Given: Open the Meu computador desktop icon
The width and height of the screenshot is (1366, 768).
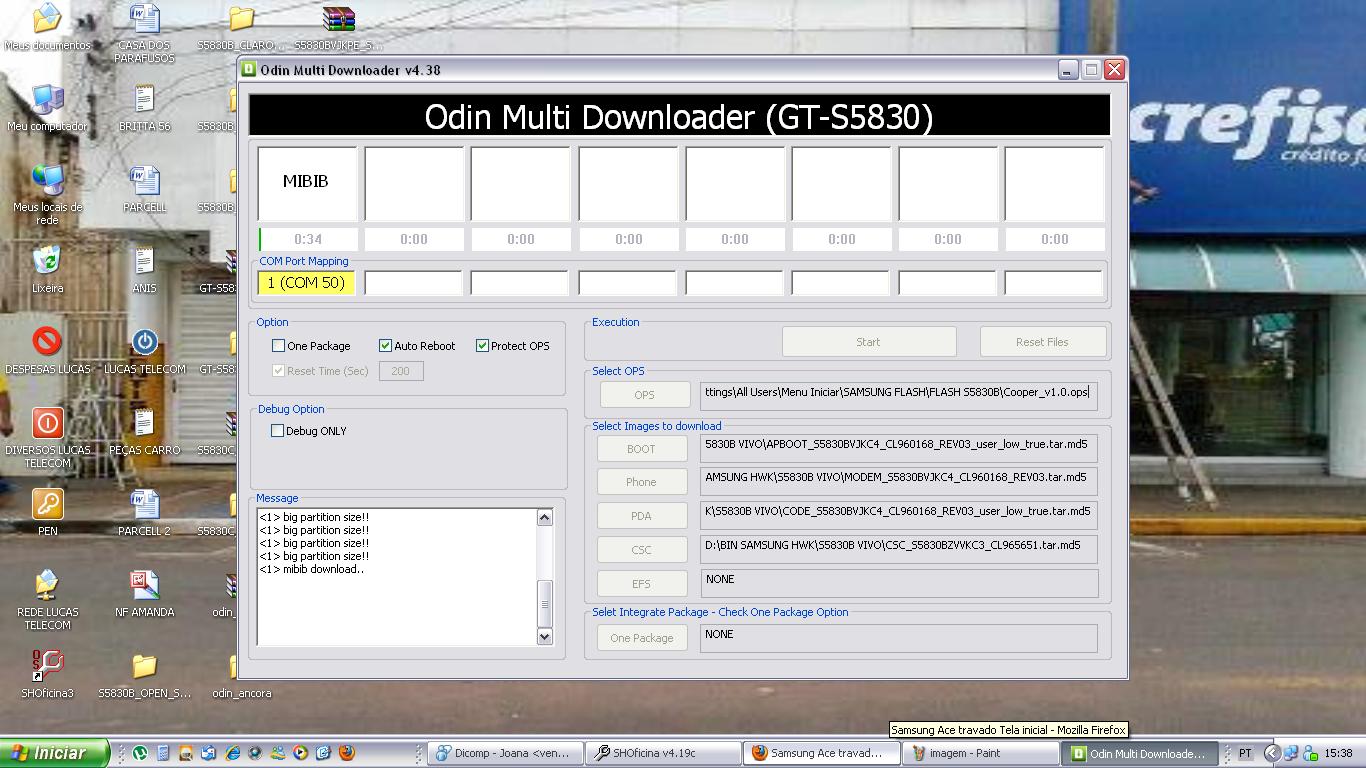Looking at the screenshot, I should coord(47,108).
